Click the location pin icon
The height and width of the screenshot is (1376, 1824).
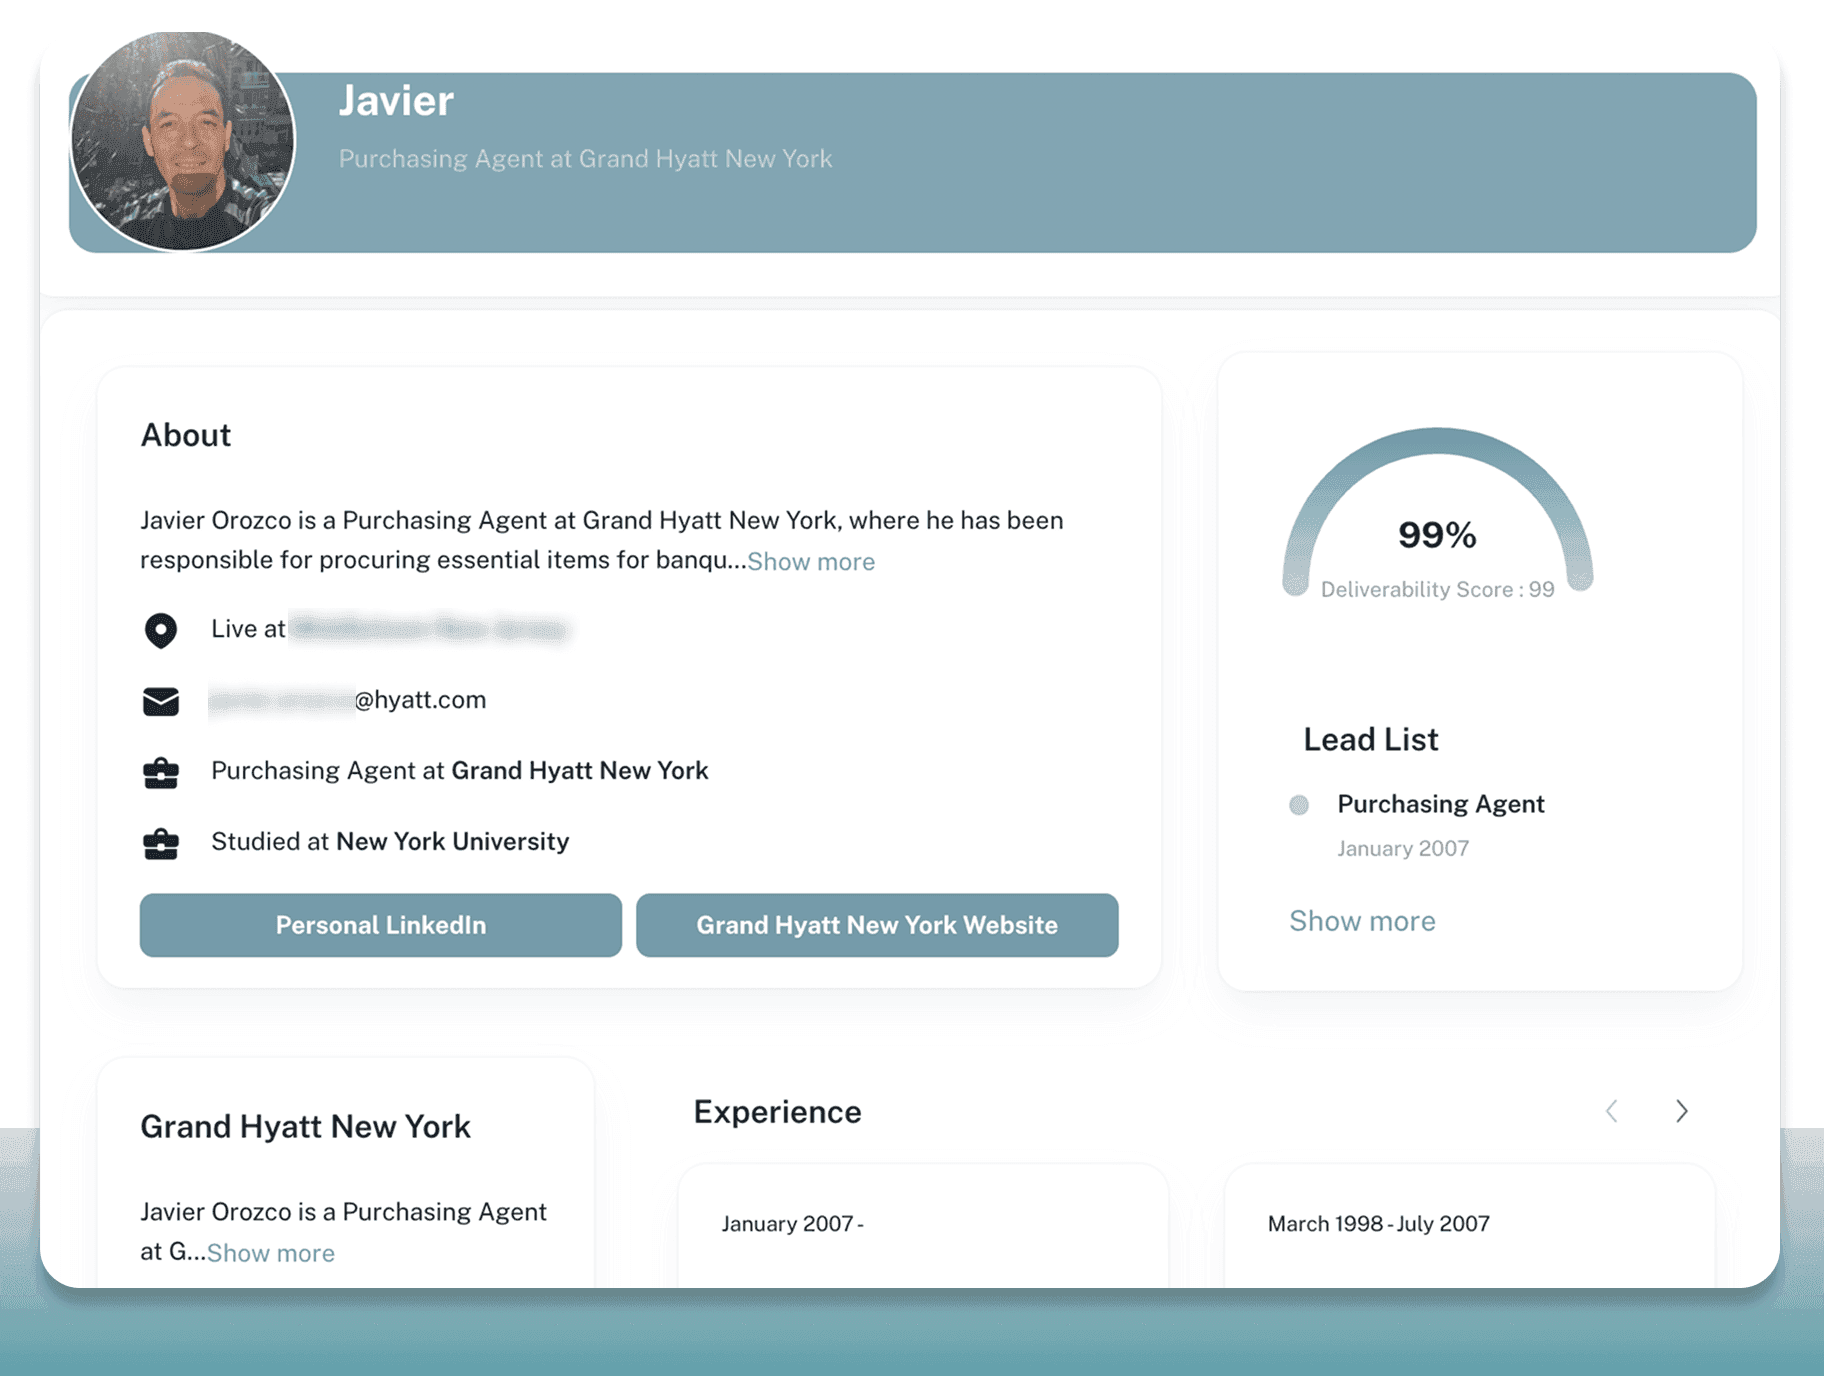pyautogui.click(x=161, y=630)
